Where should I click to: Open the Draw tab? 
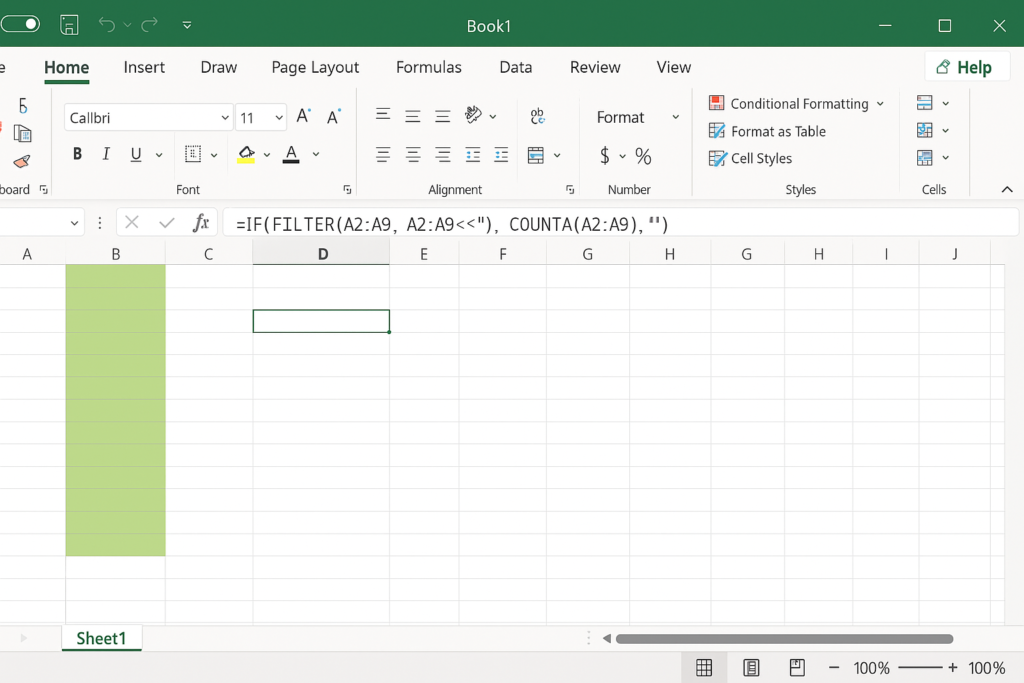(x=218, y=67)
